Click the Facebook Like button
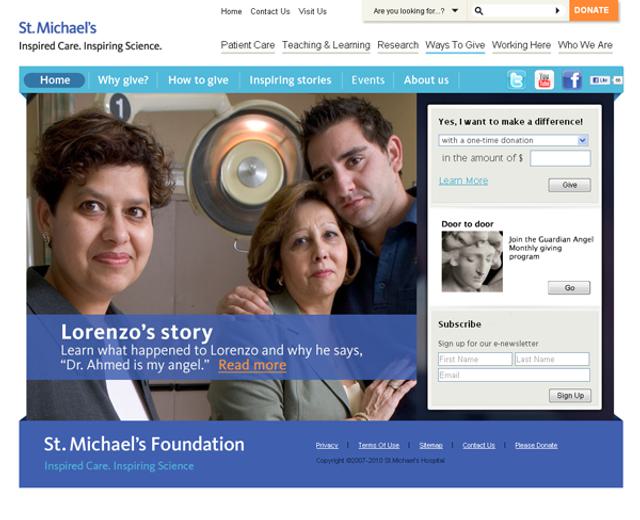 click(600, 80)
